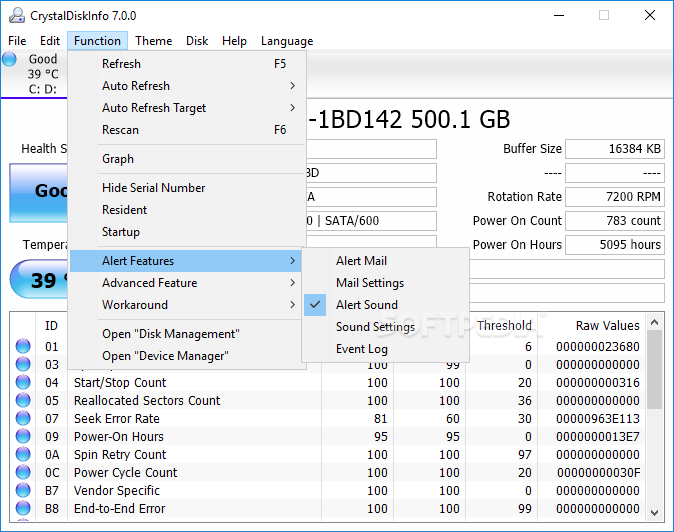Click the ID column header
This screenshot has height=532, width=674.
[51, 326]
